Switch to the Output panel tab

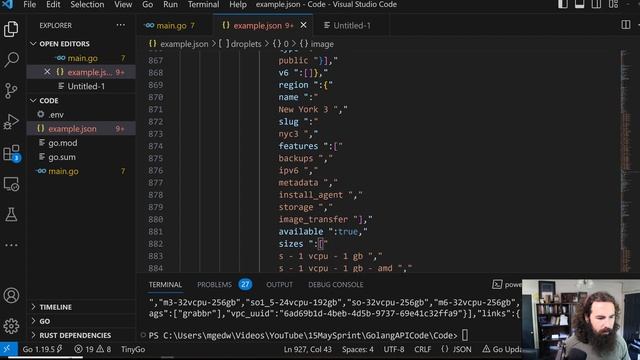click(x=279, y=284)
